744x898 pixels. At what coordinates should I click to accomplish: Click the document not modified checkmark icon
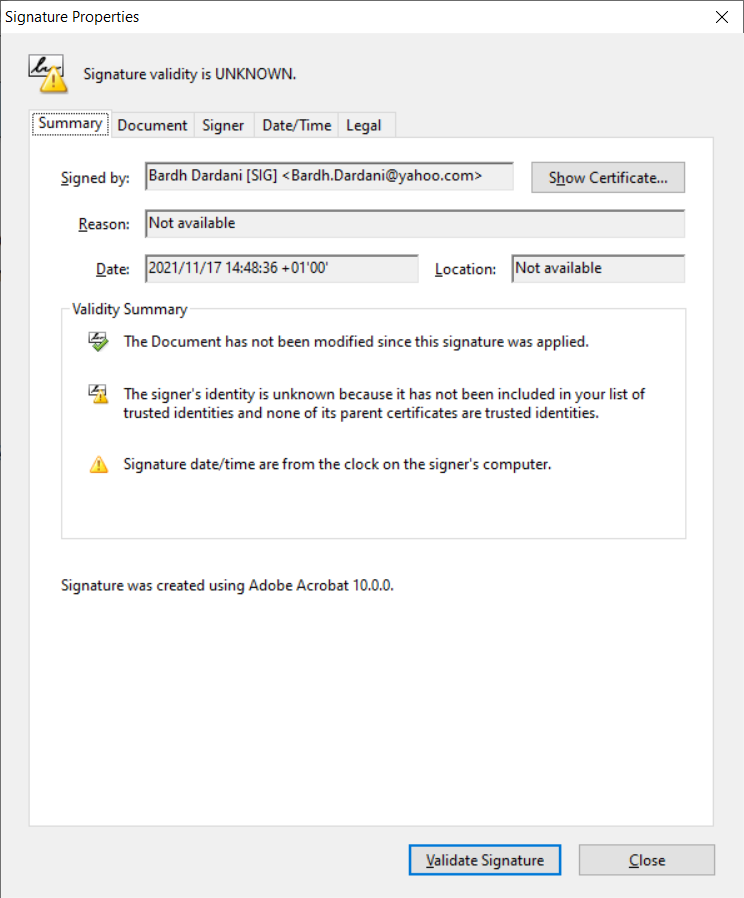[99, 341]
